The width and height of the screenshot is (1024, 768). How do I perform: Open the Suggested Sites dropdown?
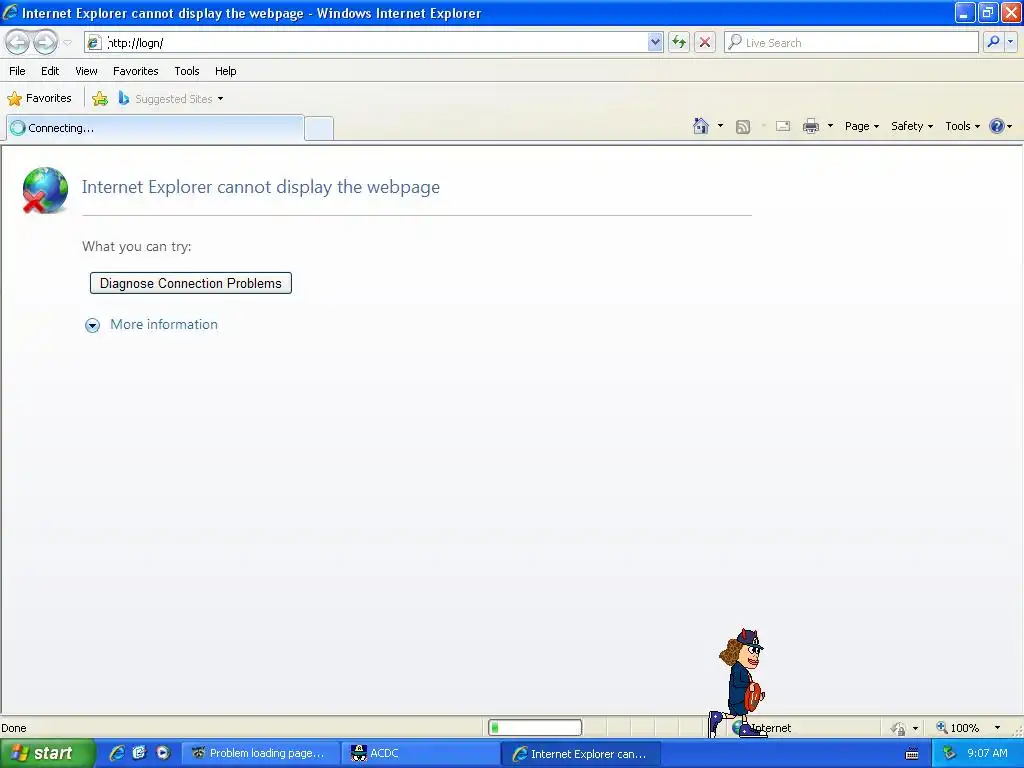[x=171, y=99]
